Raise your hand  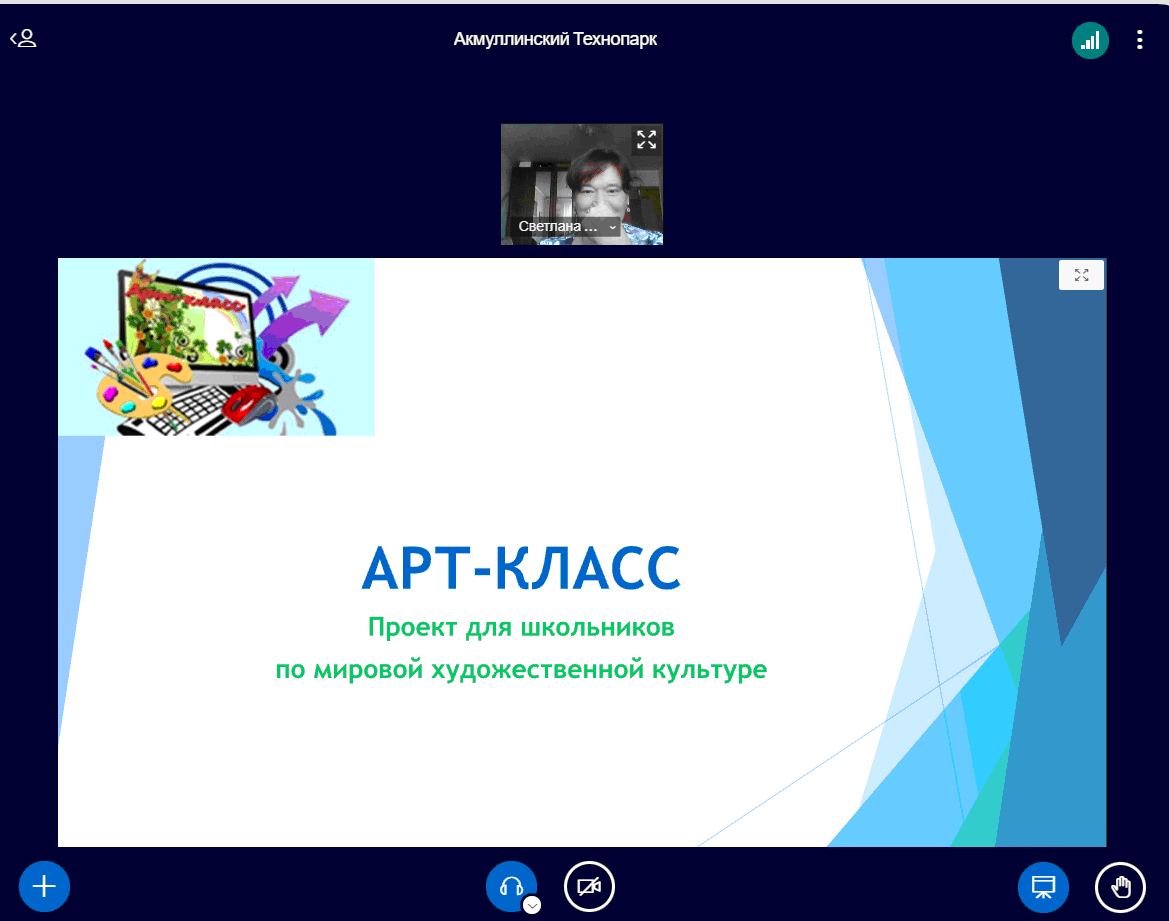(1120, 886)
